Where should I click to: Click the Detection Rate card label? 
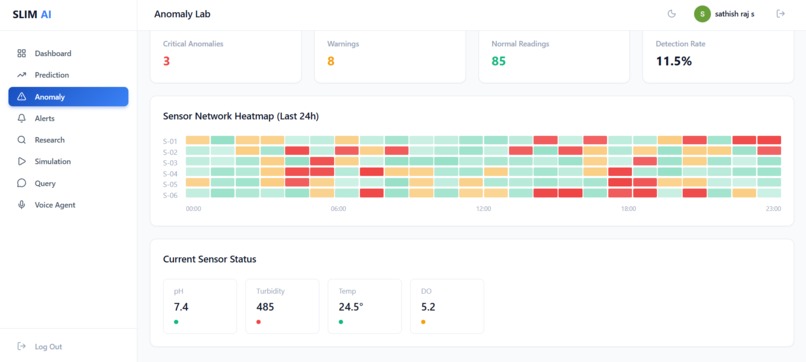(x=681, y=44)
